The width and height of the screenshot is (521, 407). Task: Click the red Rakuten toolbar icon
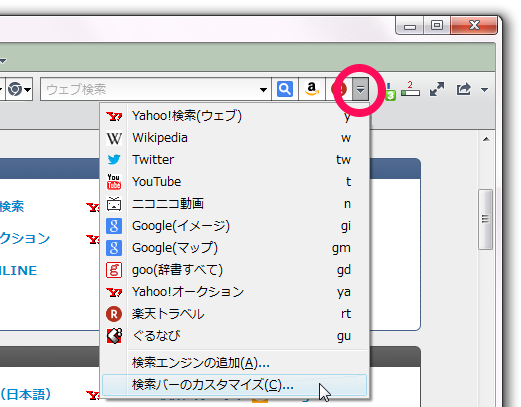339,89
